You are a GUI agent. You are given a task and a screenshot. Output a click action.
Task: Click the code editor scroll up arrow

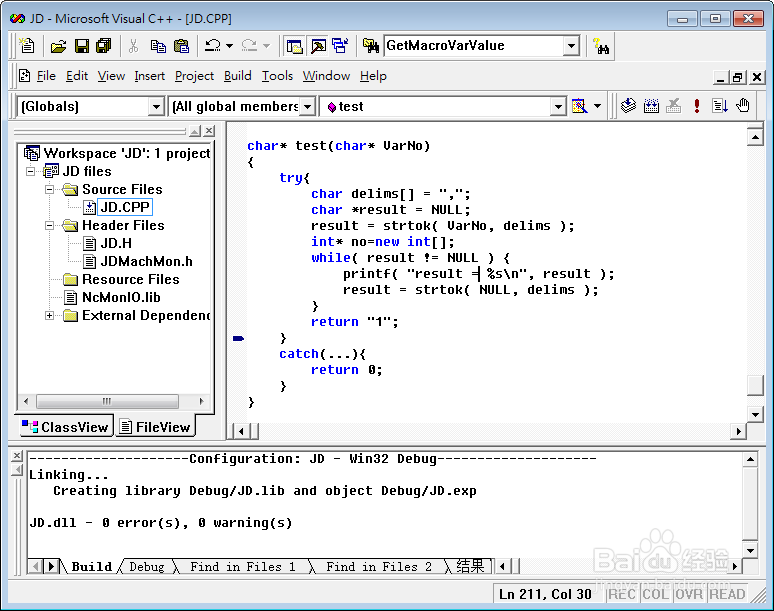tap(755, 136)
